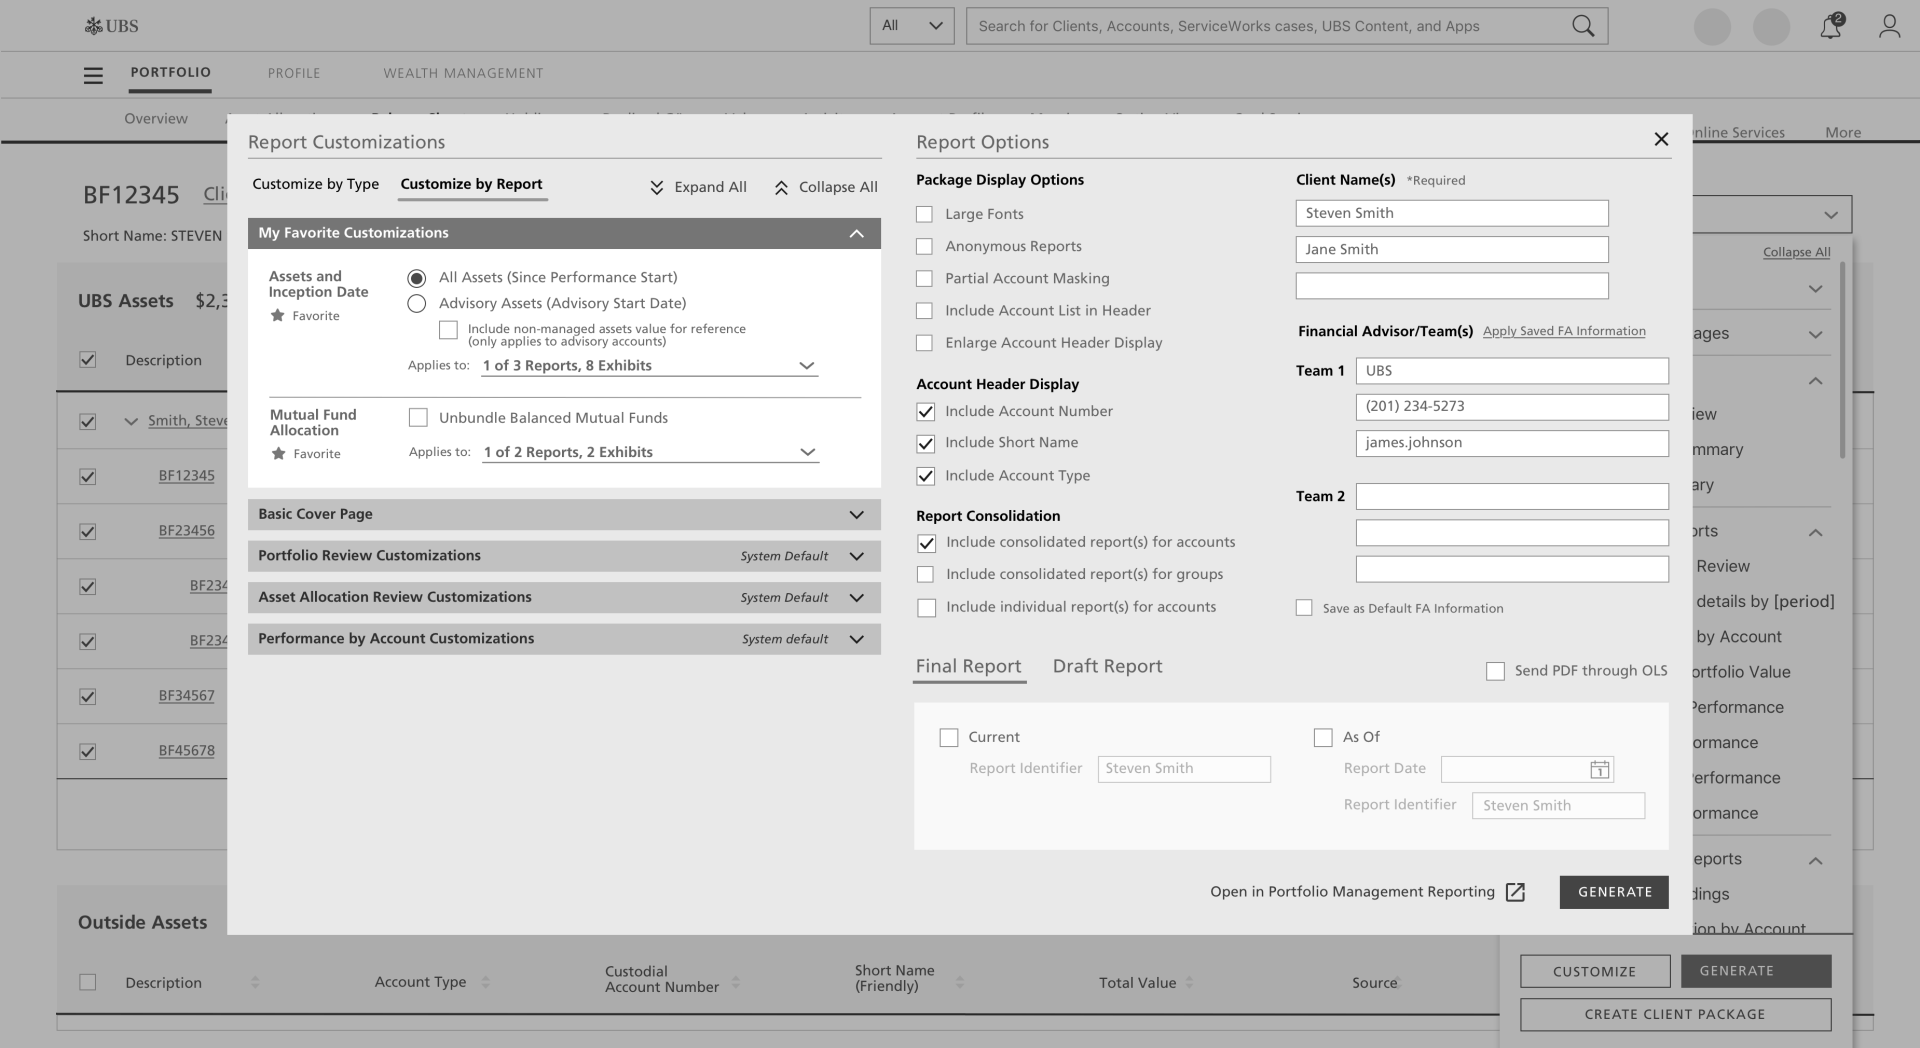Enable Partial Account Masking
This screenshot has height=1048, width=1920.
[924, 278]
